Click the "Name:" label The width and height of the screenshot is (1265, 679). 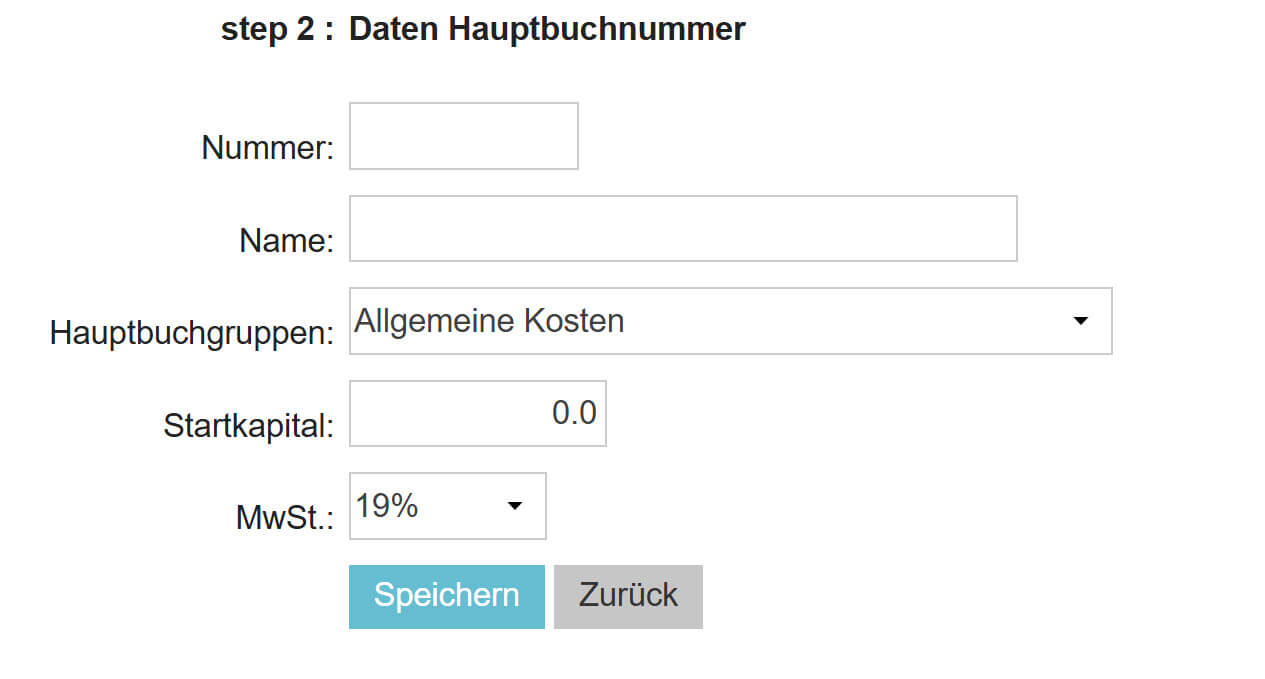[x=286, y=241]
